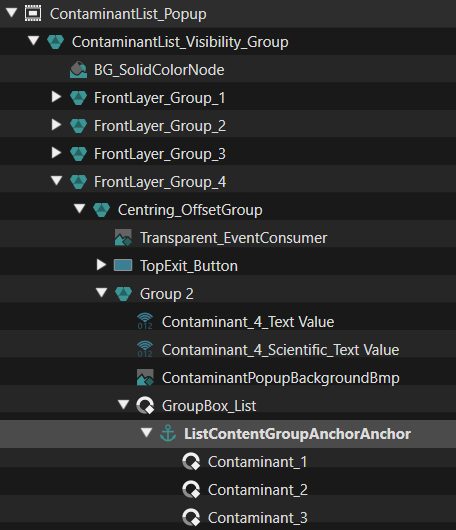Click group icon of Group 2
This screenshot has width=456, height=530.
tap(123, 294)
